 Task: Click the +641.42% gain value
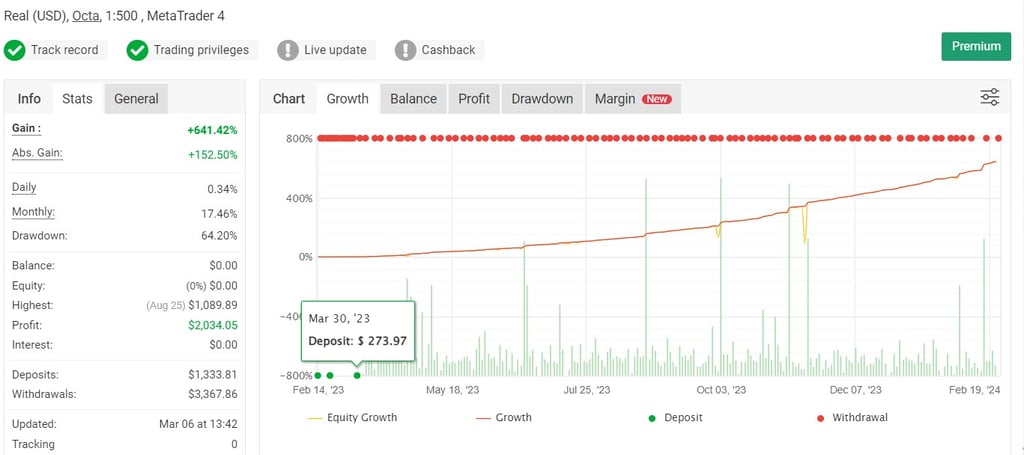tap(212, 131)
